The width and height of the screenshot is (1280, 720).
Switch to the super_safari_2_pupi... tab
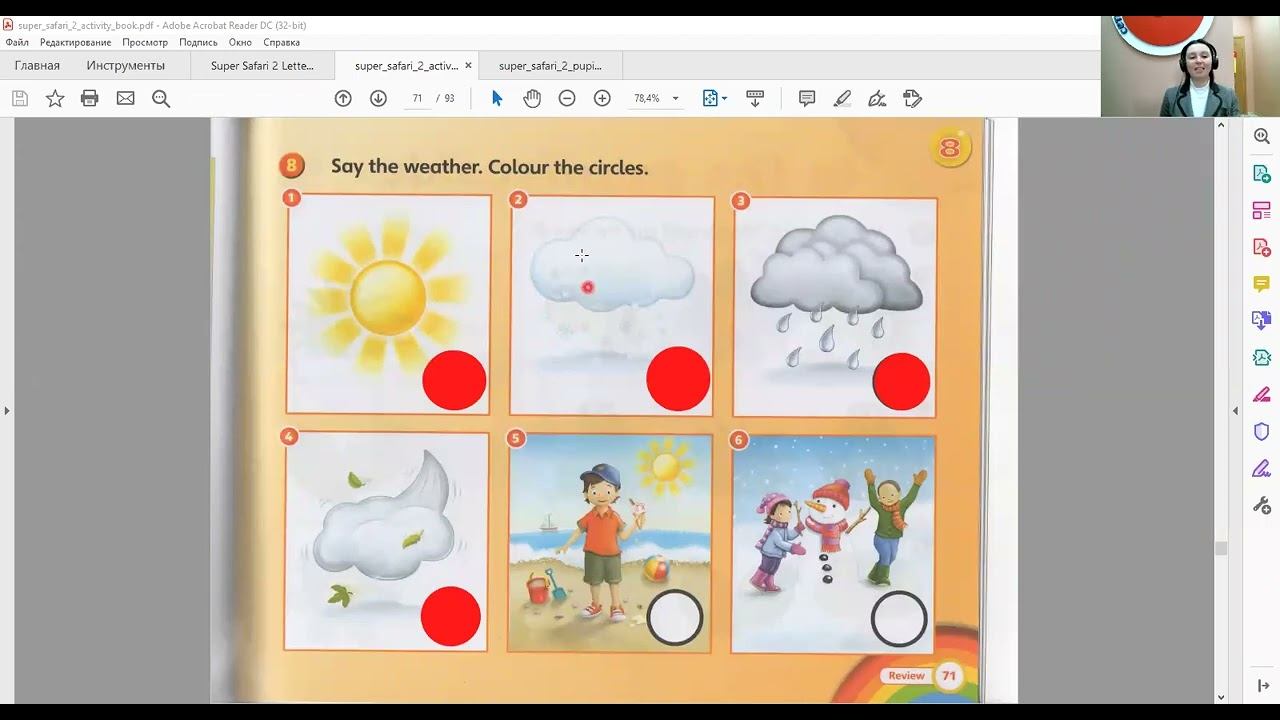point(550,65)
